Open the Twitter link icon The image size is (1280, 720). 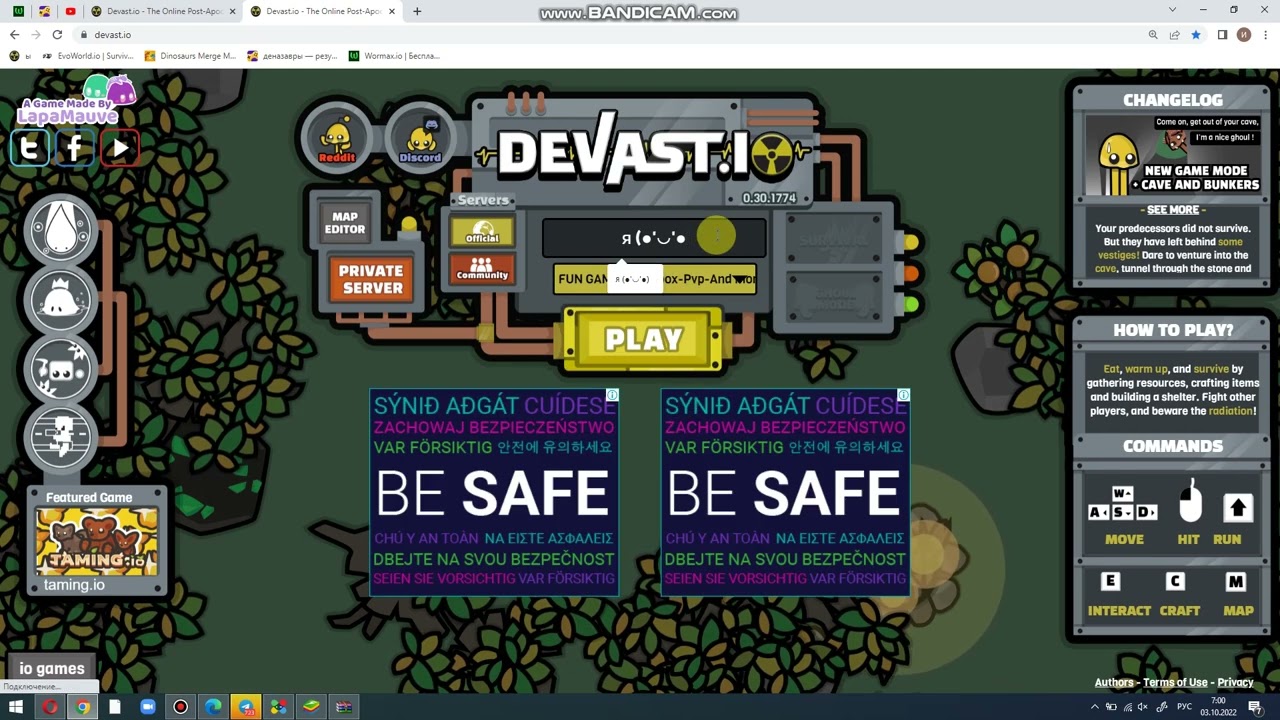click(30, 149)
